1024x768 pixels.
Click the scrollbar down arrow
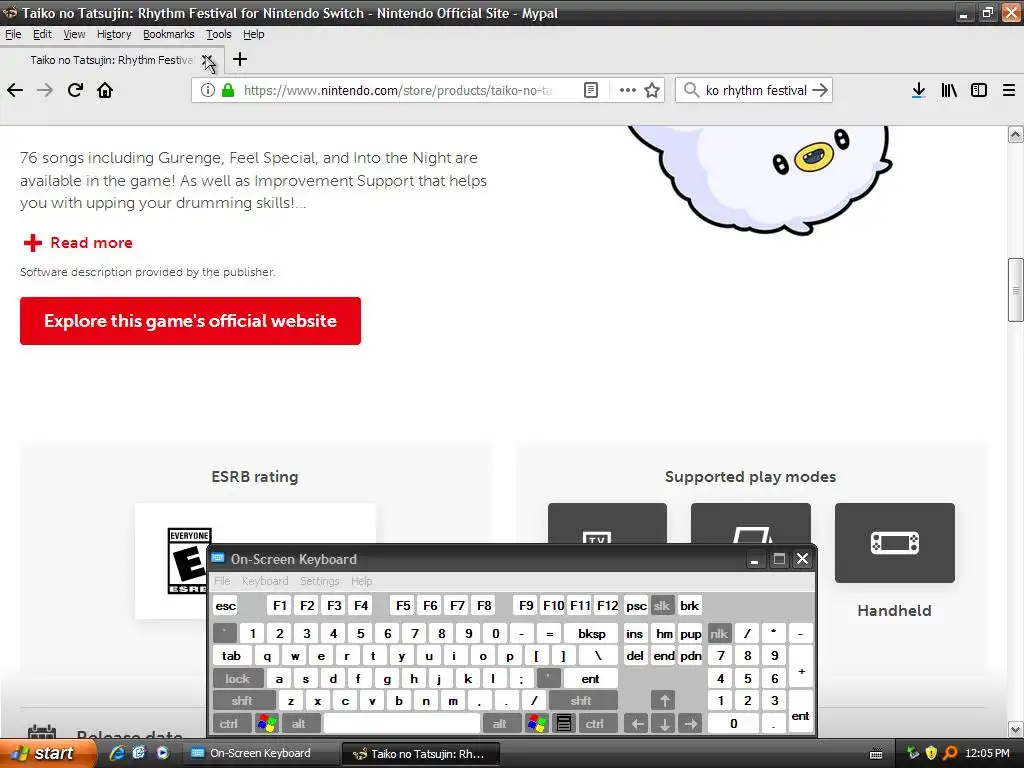click(1016, 729)
